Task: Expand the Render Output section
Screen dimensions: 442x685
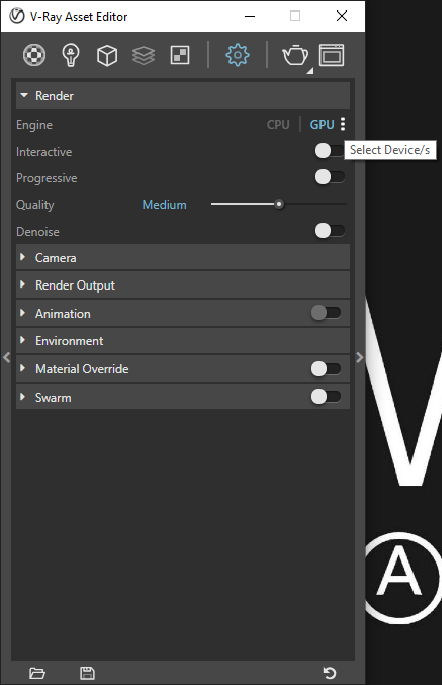Action: [x=183, y=285]
